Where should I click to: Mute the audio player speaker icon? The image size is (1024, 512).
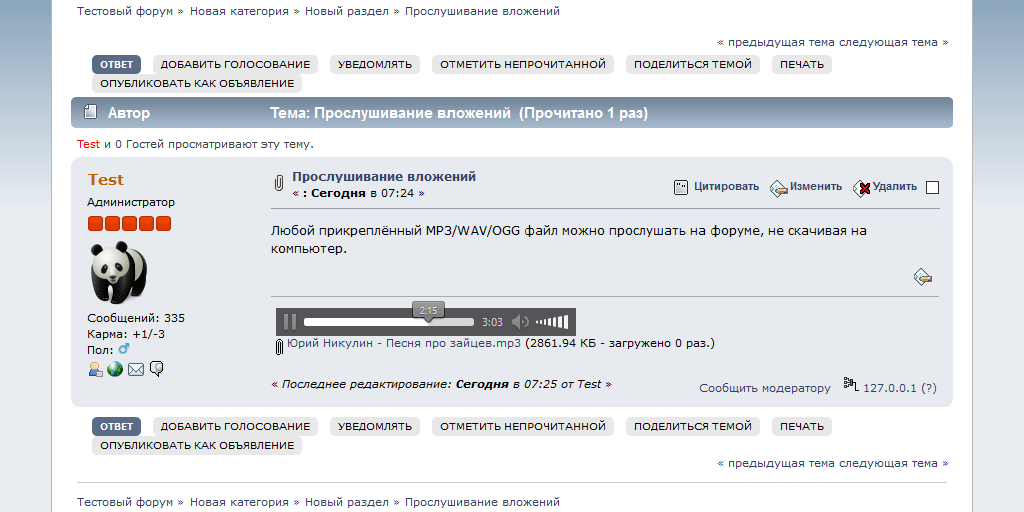pyautogui.click(x=520, y=322)
